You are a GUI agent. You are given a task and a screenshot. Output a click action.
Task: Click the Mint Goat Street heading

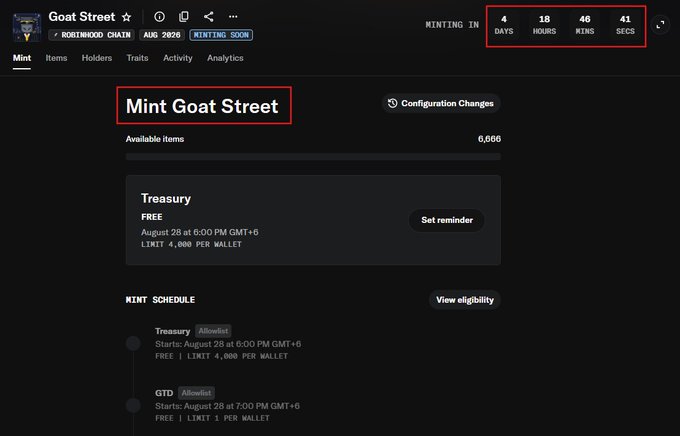[x=202, y=106]
